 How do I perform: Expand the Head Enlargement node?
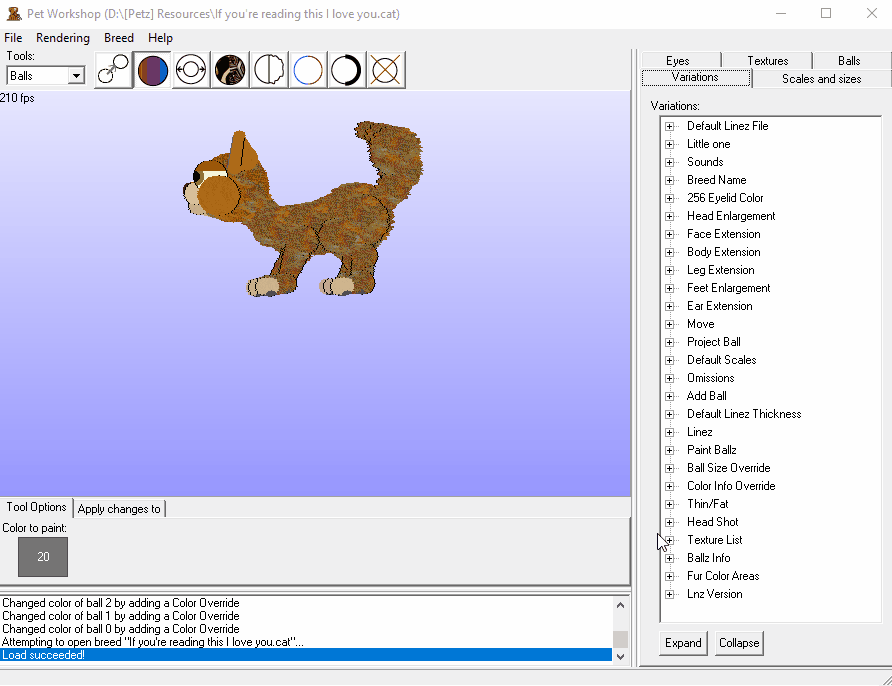pos(670,216)
